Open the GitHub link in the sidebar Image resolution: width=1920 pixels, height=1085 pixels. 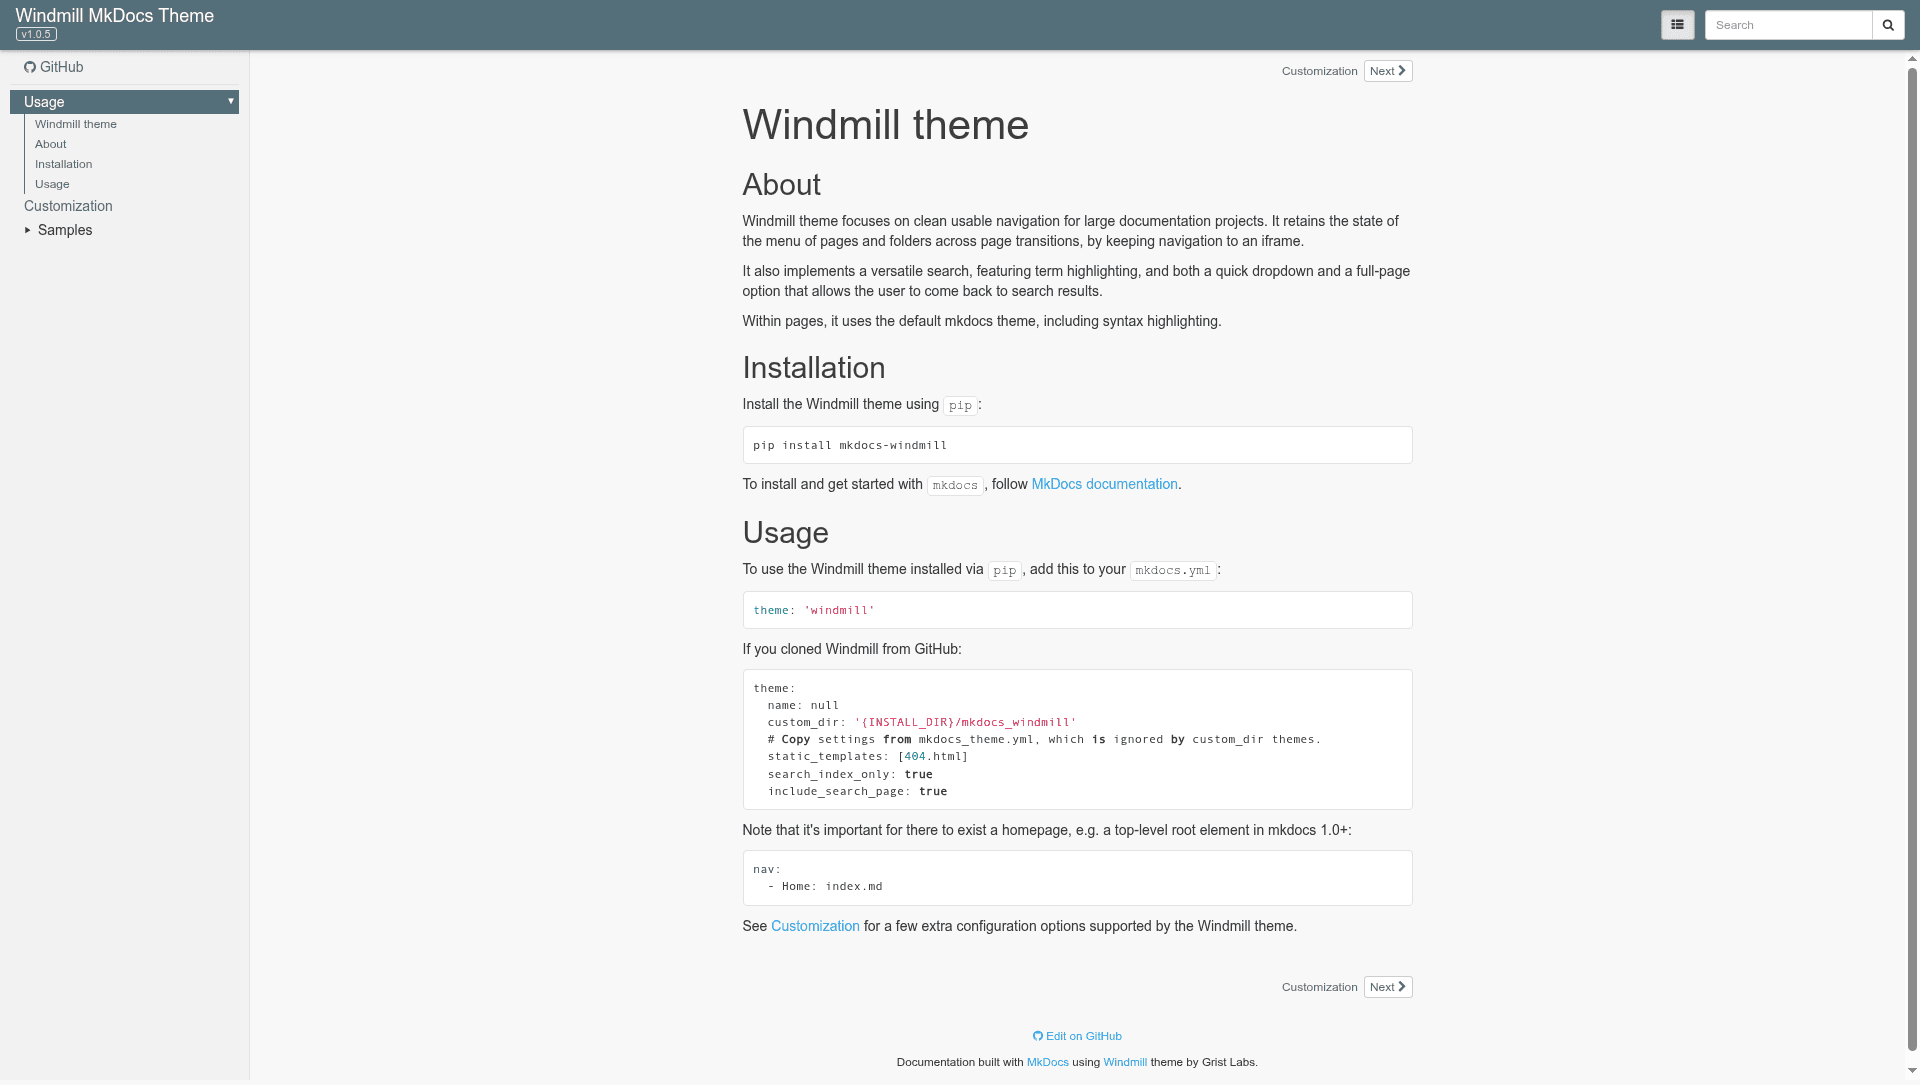(54, 67)
